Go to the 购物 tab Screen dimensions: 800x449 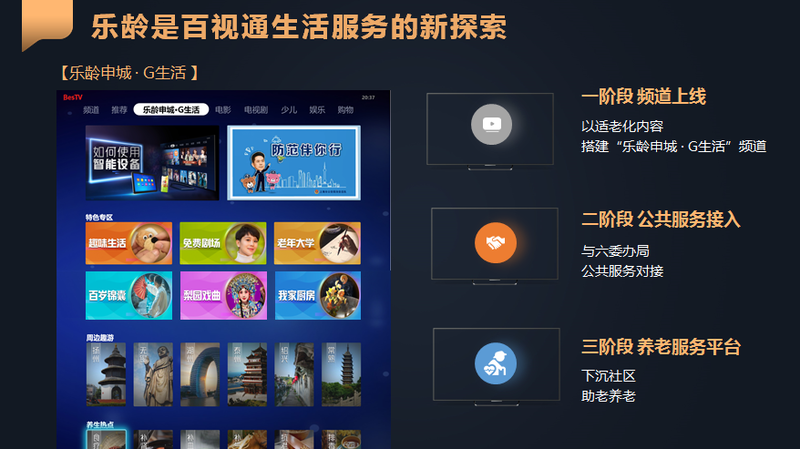point(345,110)
